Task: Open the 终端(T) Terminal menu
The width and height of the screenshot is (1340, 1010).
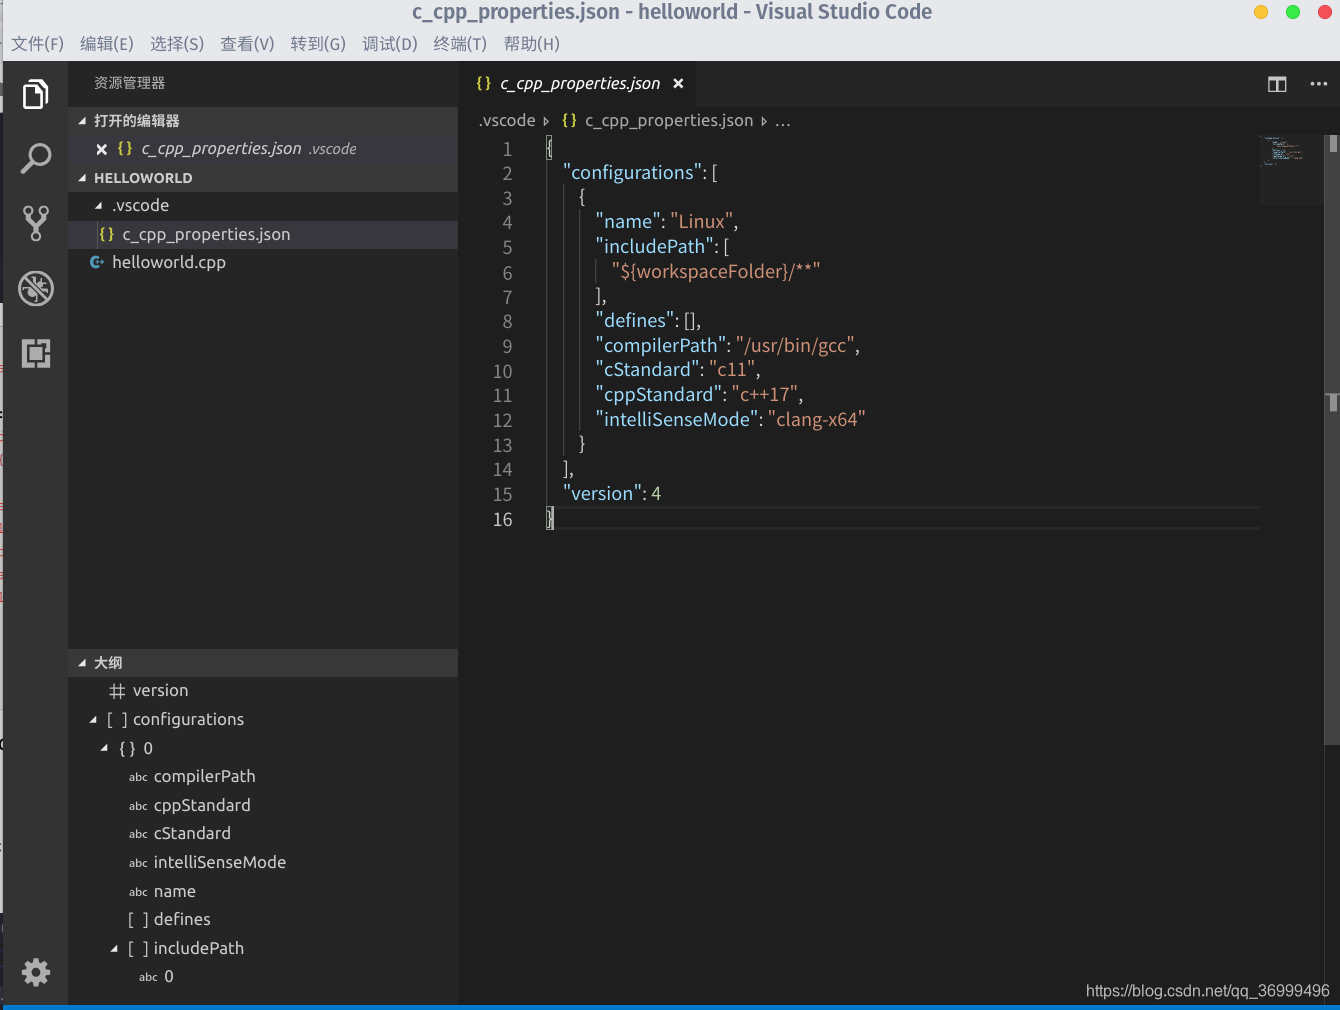Action: pyautogui.click(x=460, y=44)
